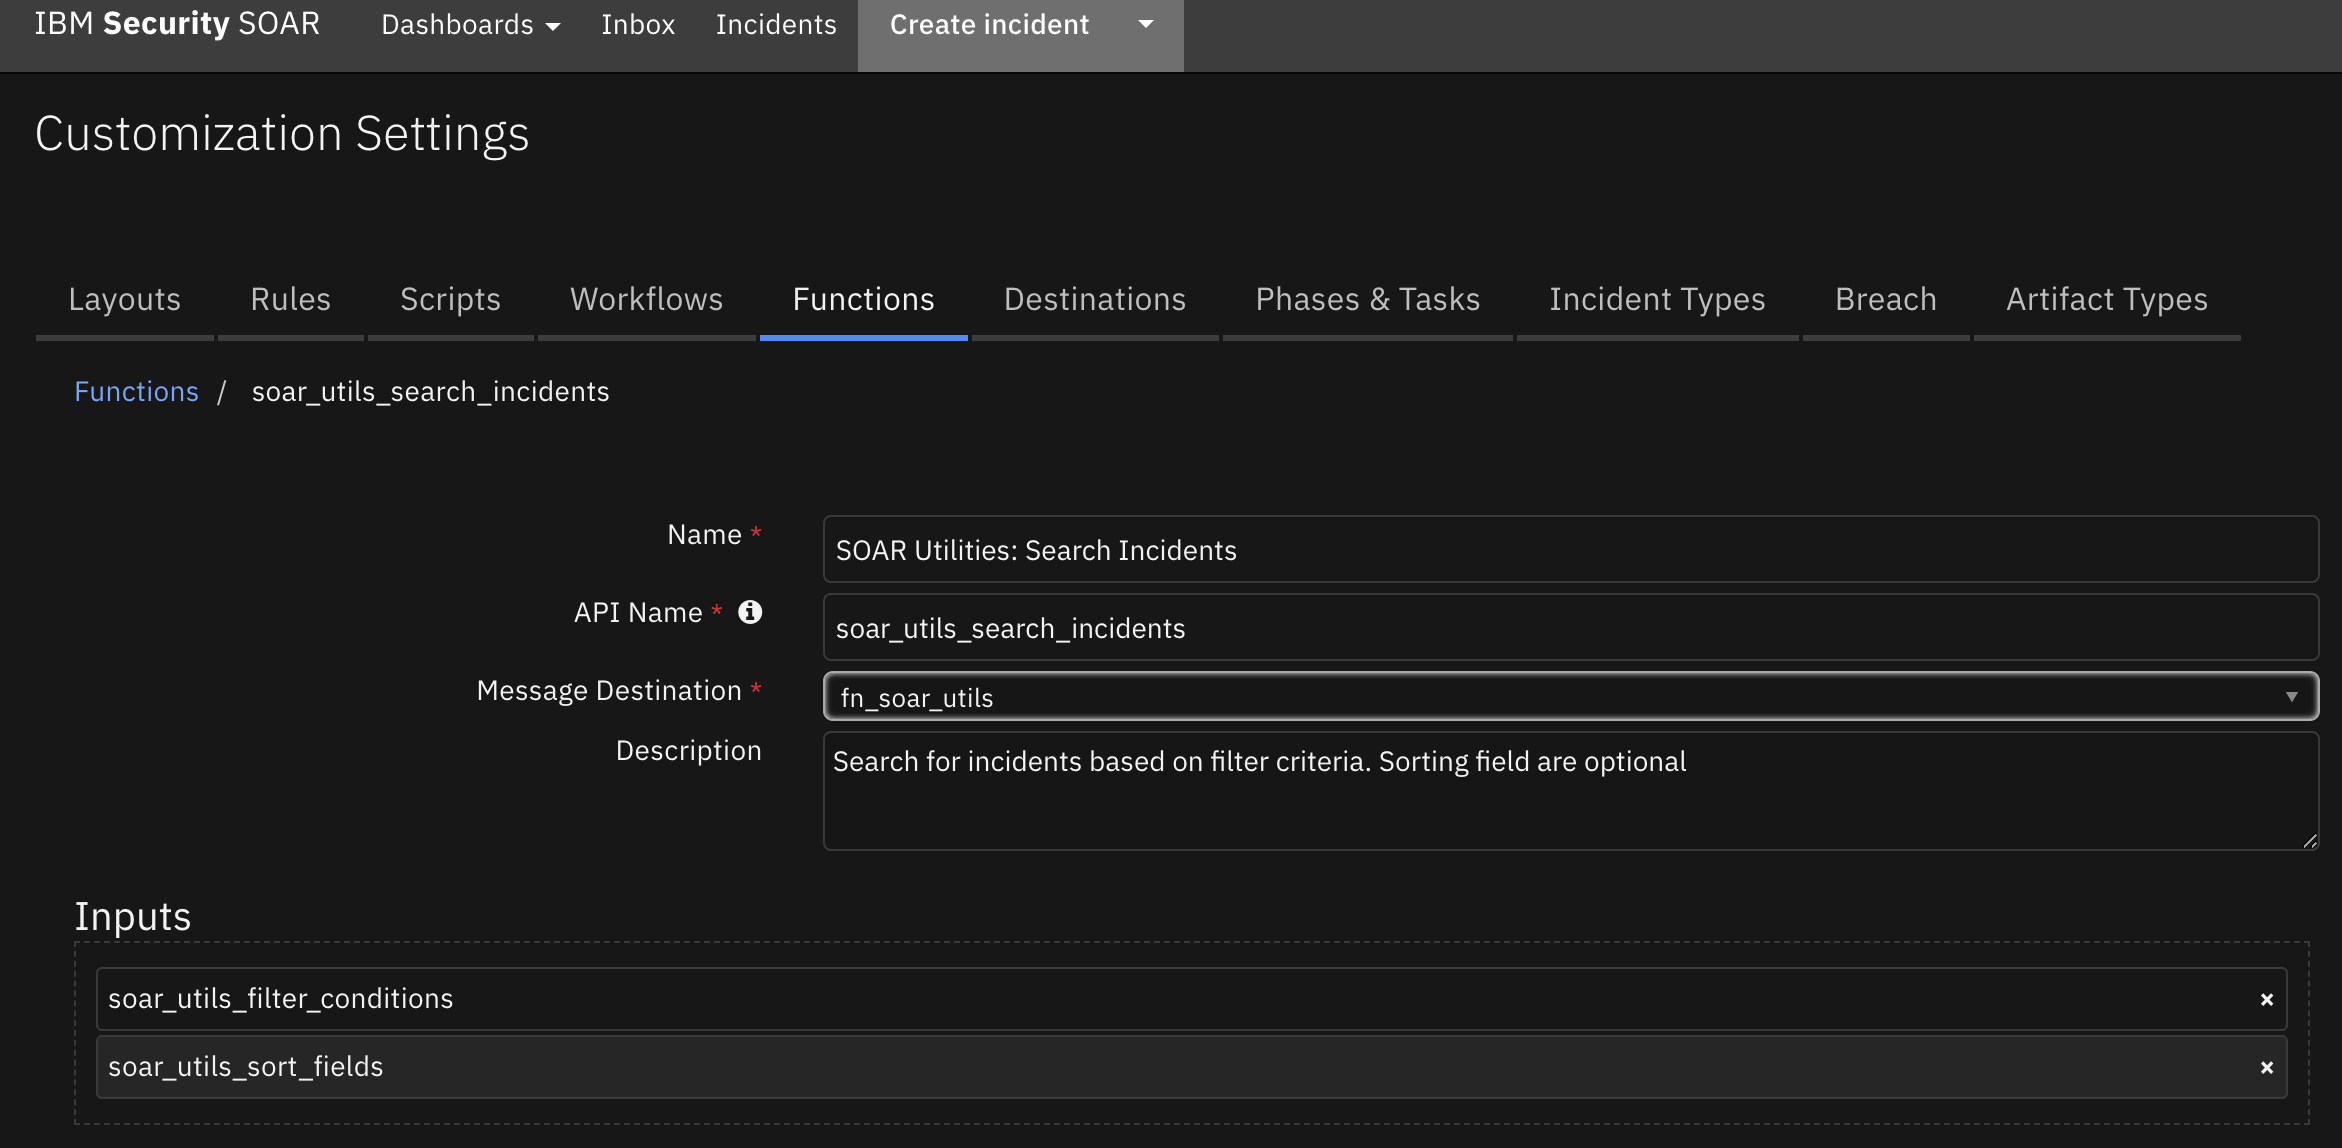
Task: Expand the Dashboards menu
Action: [x=470, y=24]
